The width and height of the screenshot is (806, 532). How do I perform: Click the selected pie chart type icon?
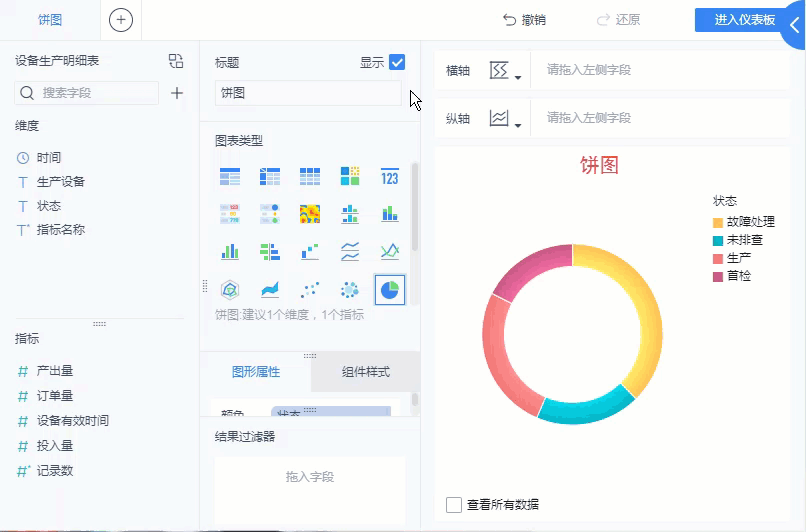pyautogui.click(x=390, y=290)
